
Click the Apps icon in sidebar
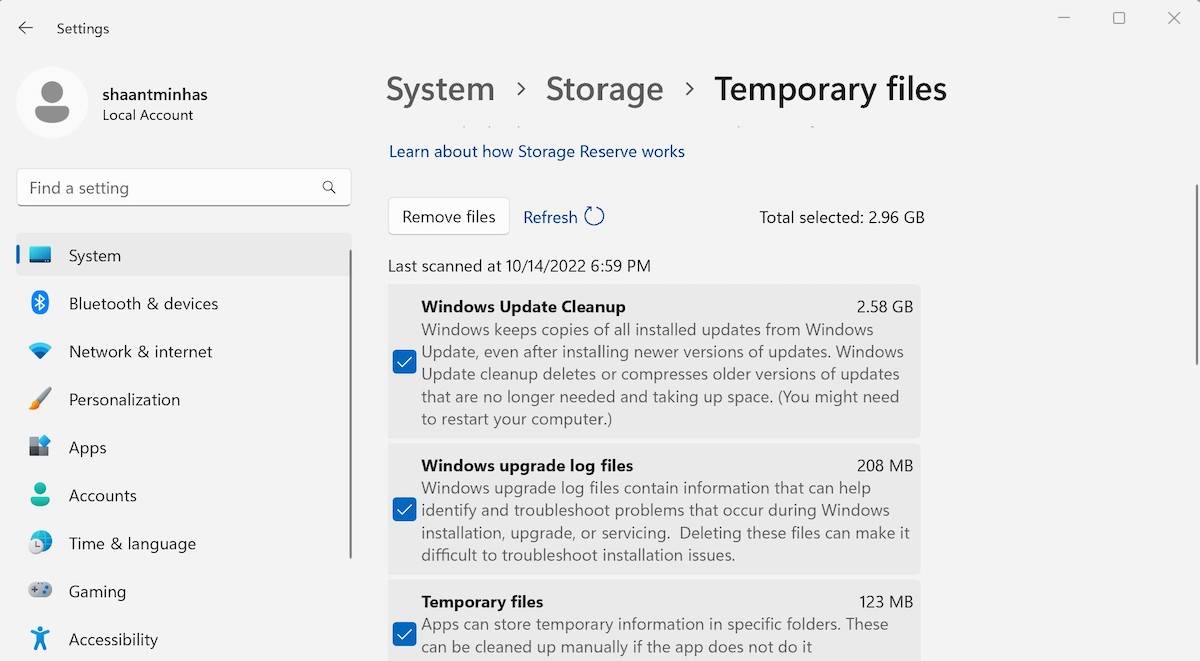[40, 447]
